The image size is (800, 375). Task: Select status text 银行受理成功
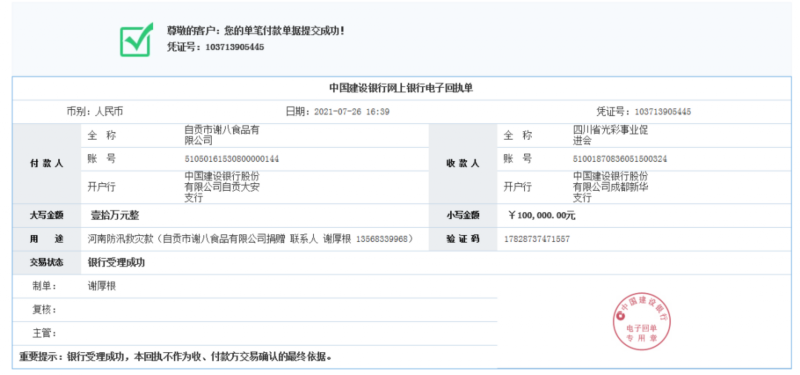[x=117, y=263]
